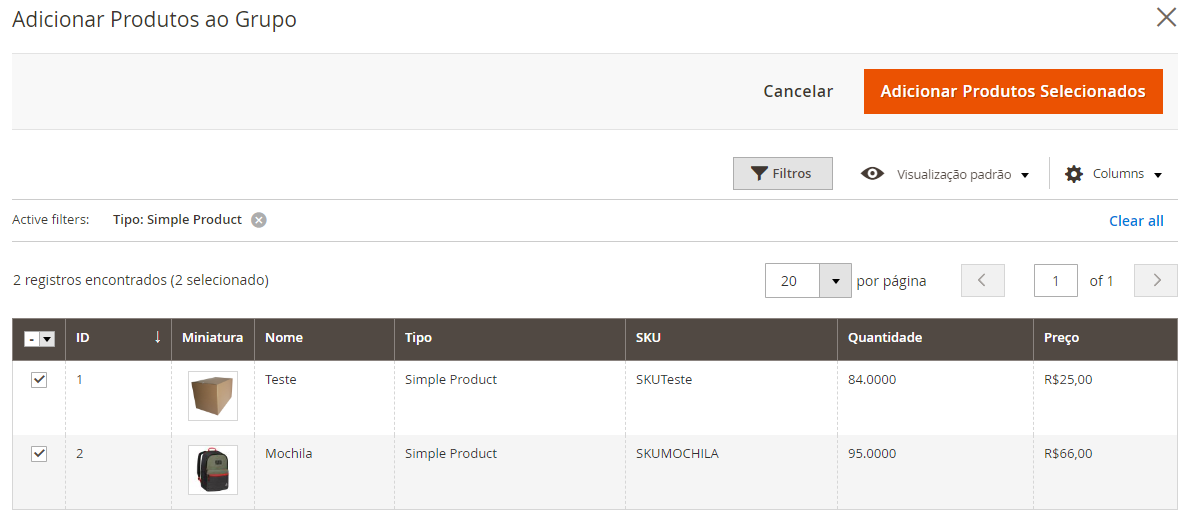Open the mass-select dropdown arrow in header
Image resolution: width=1189 pixels, height=523 pixels.
[47, 340]
